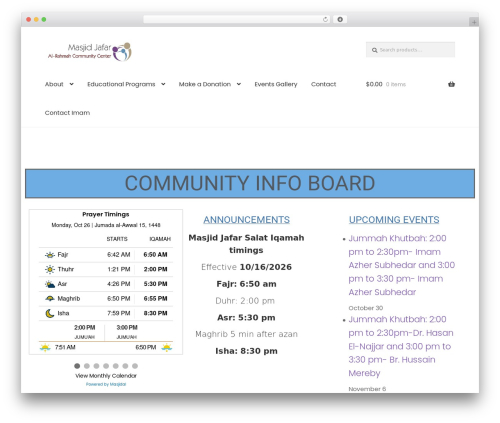
Task: Click the new tab plus button
Action: point(474,22)
